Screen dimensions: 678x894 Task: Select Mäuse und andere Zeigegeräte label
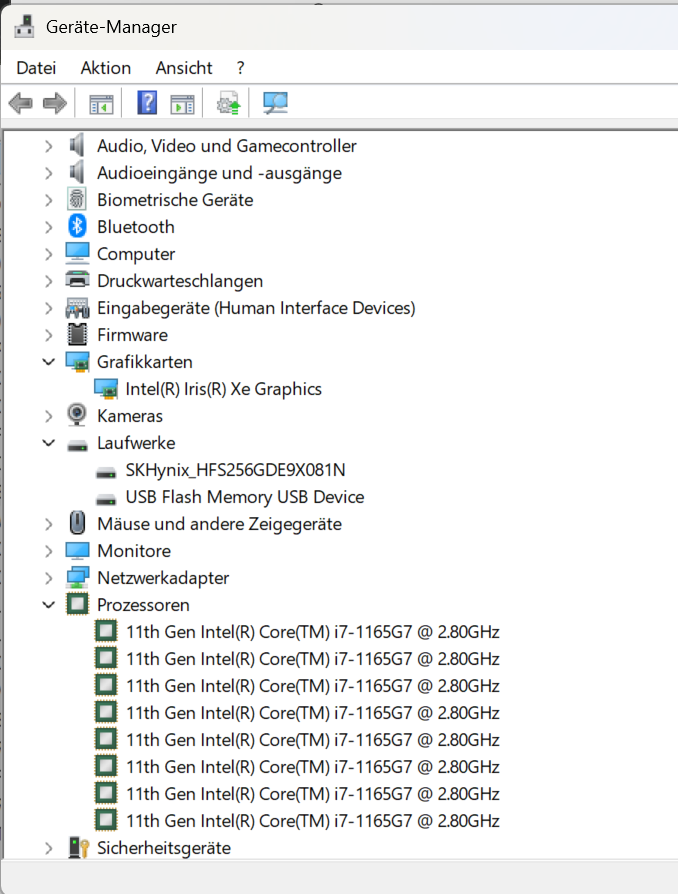[220, 524]
